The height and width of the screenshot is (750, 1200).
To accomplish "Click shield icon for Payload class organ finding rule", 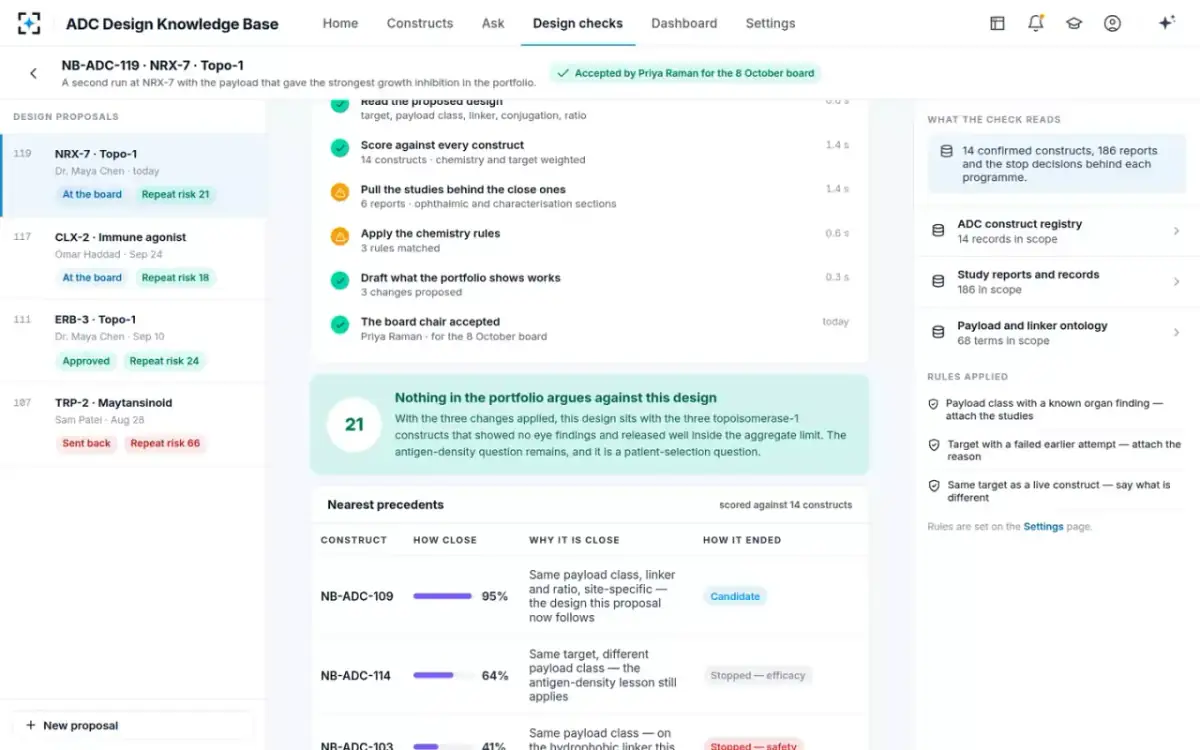I will 934,404.
